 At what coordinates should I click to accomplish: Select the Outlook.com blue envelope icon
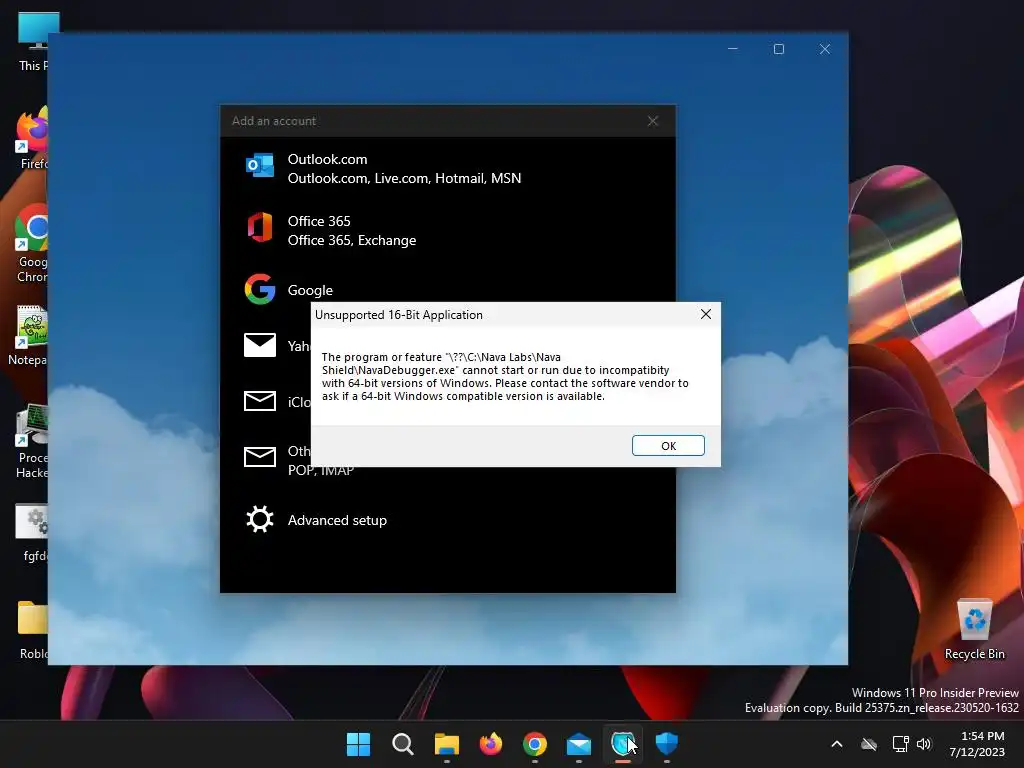point(260,165)
